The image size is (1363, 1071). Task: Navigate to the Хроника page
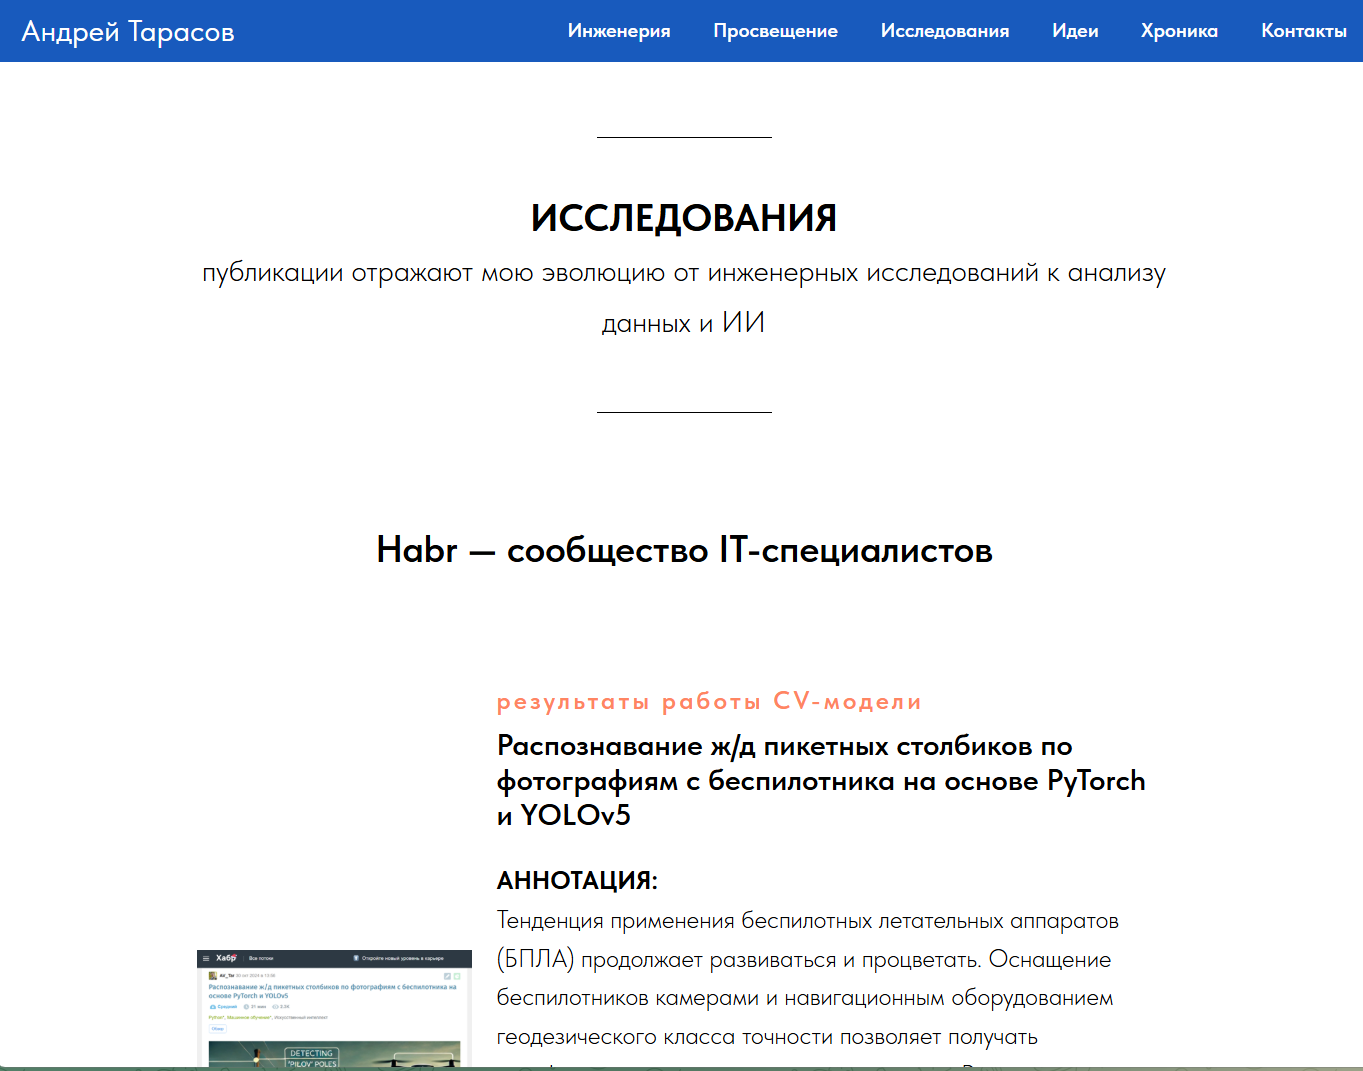(x=1179, y=31)
